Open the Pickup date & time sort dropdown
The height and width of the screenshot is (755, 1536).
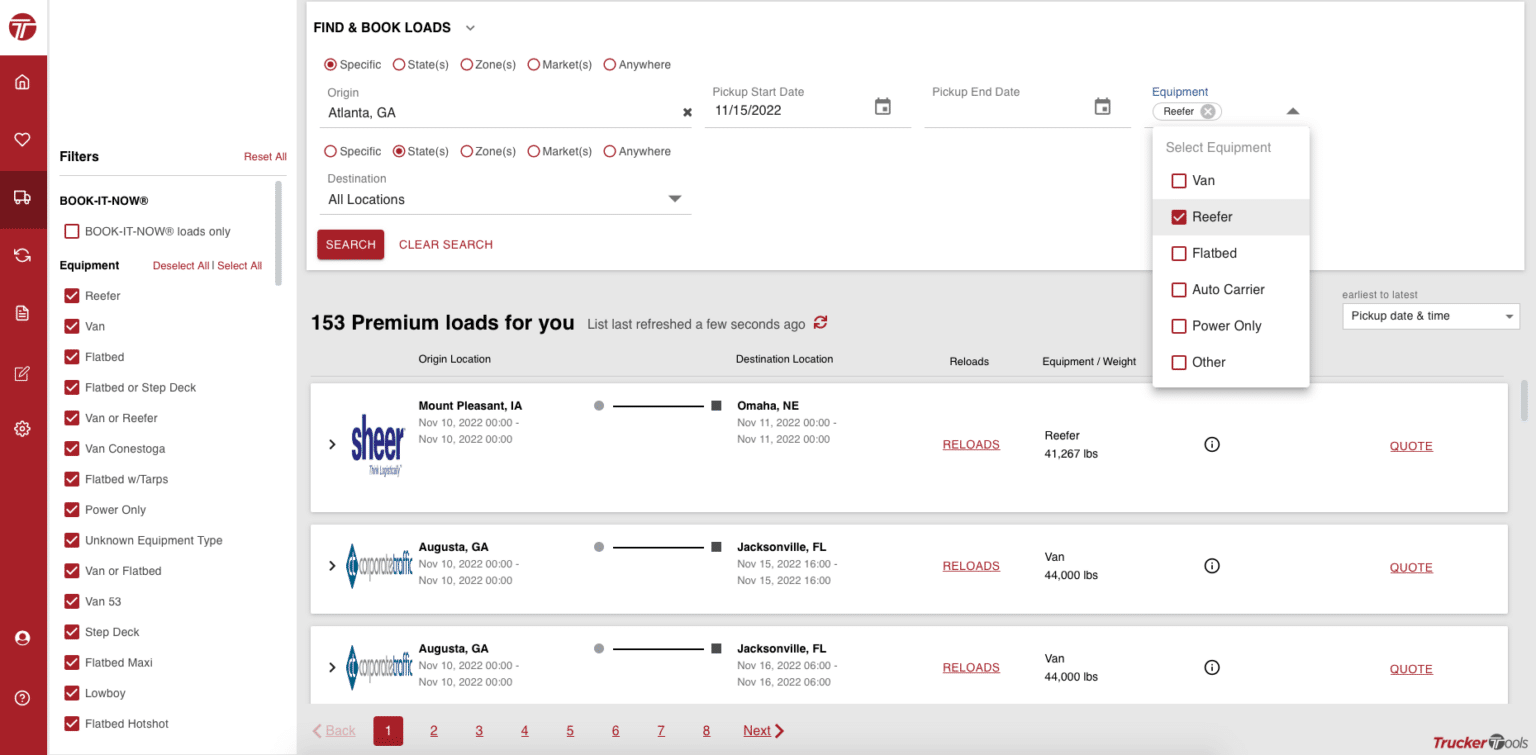[x=1430, y=316]
